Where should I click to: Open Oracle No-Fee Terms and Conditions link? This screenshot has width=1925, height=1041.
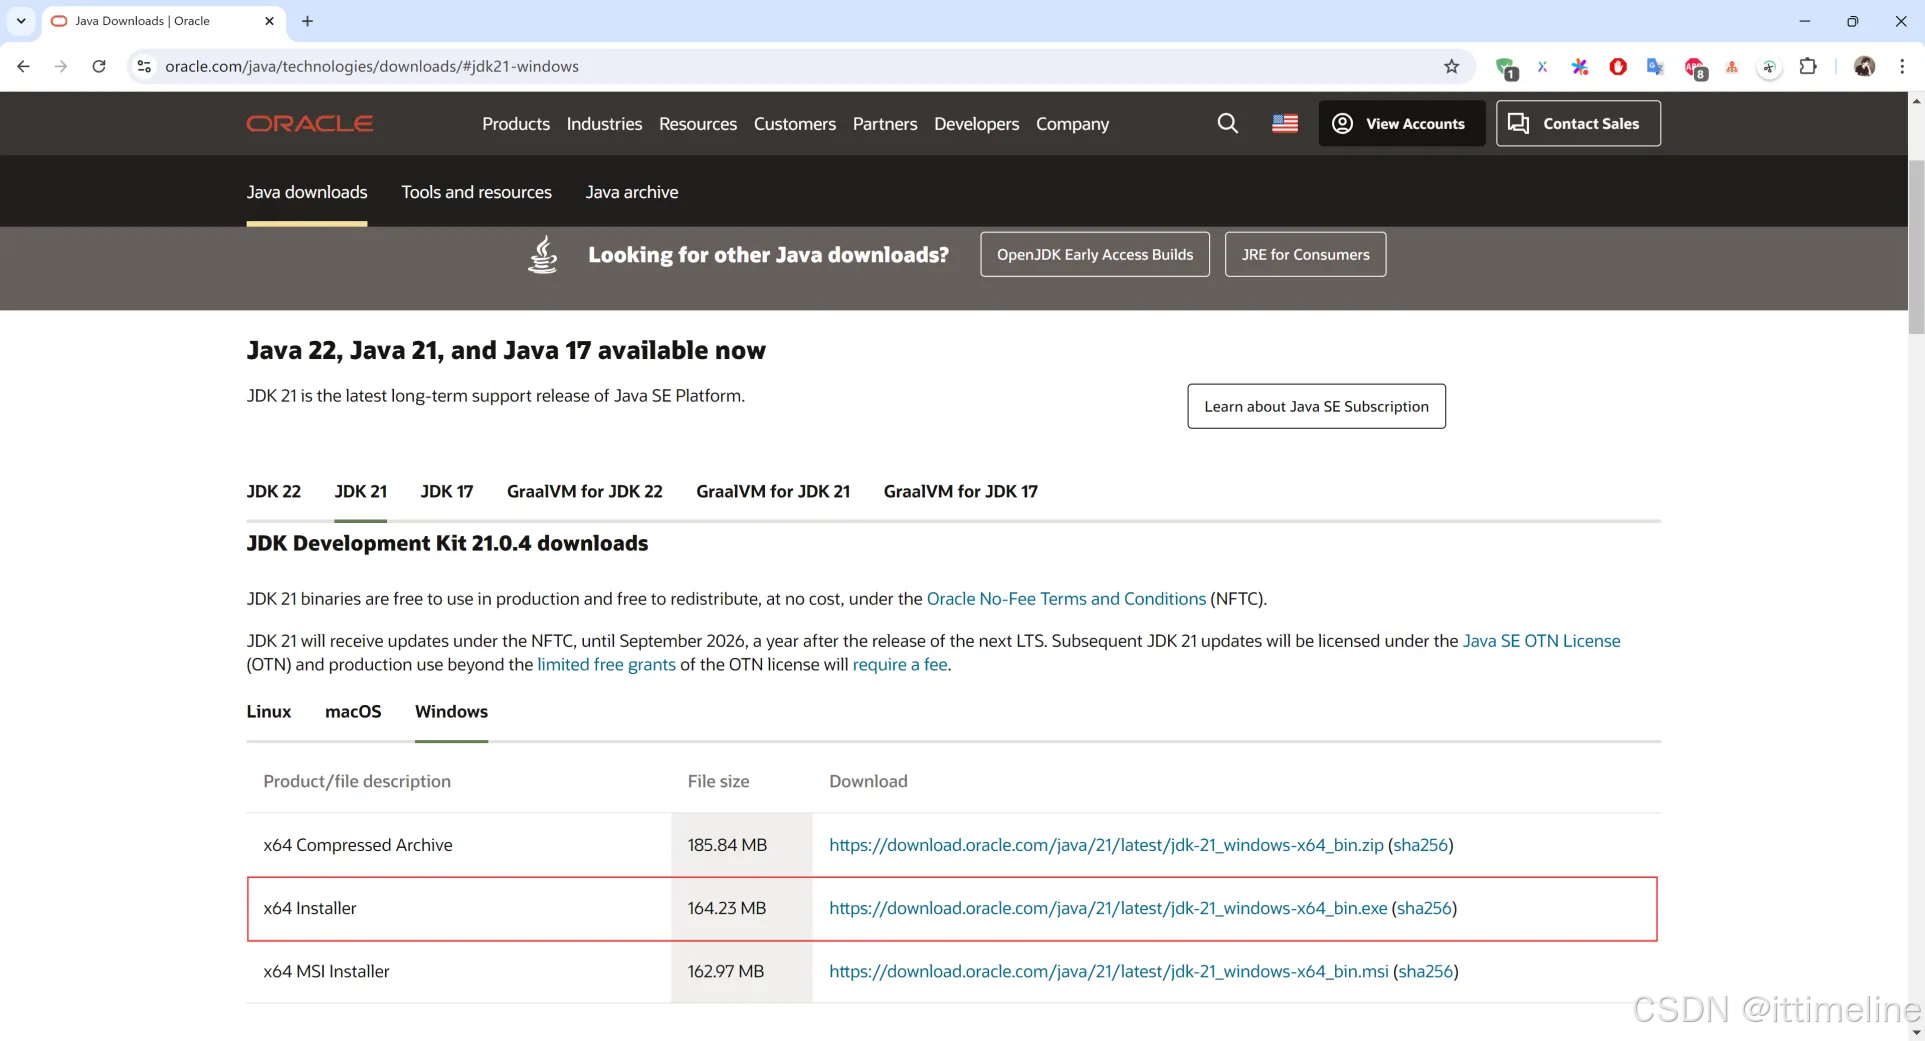(1066, 599)
